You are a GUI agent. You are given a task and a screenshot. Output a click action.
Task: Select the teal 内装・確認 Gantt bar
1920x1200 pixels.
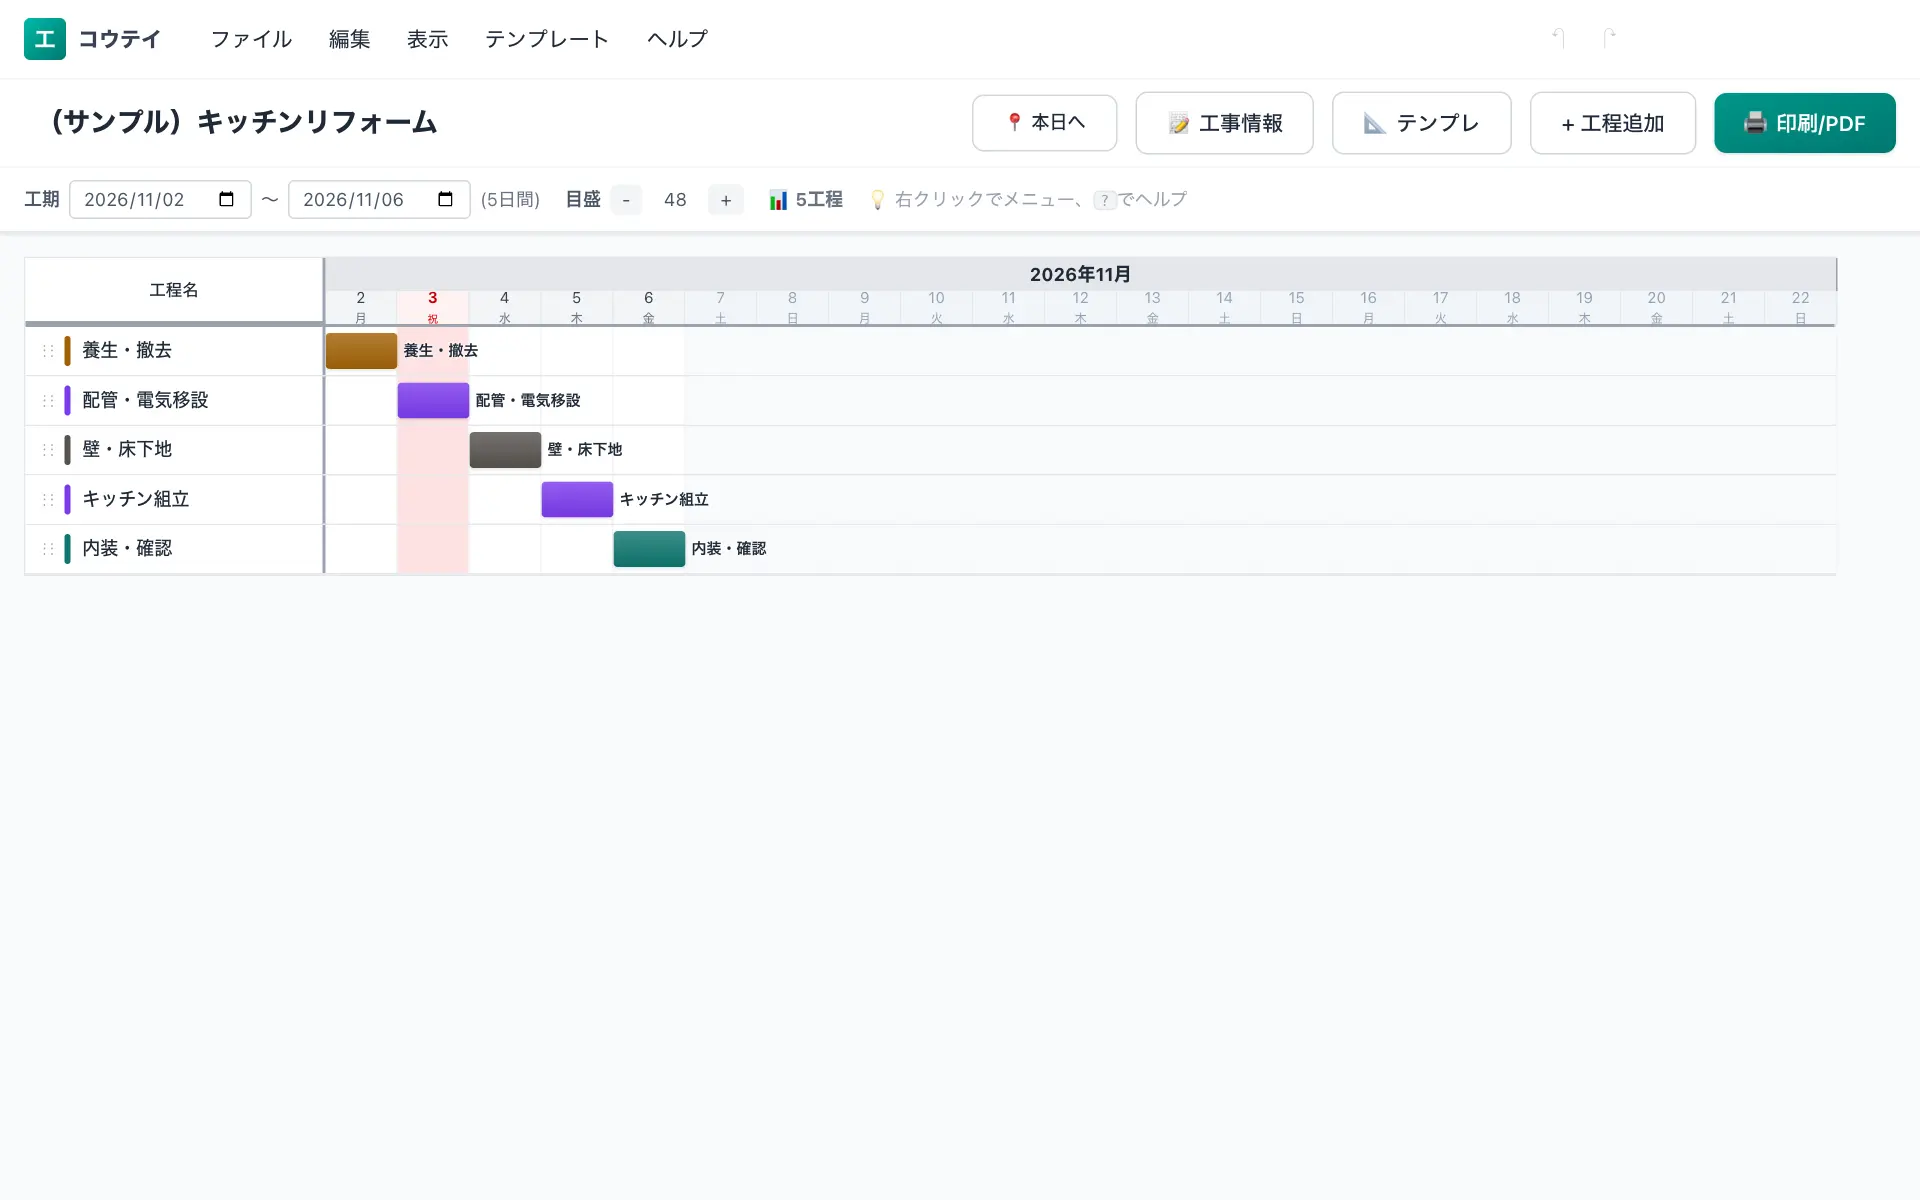(x=649, y=549)
